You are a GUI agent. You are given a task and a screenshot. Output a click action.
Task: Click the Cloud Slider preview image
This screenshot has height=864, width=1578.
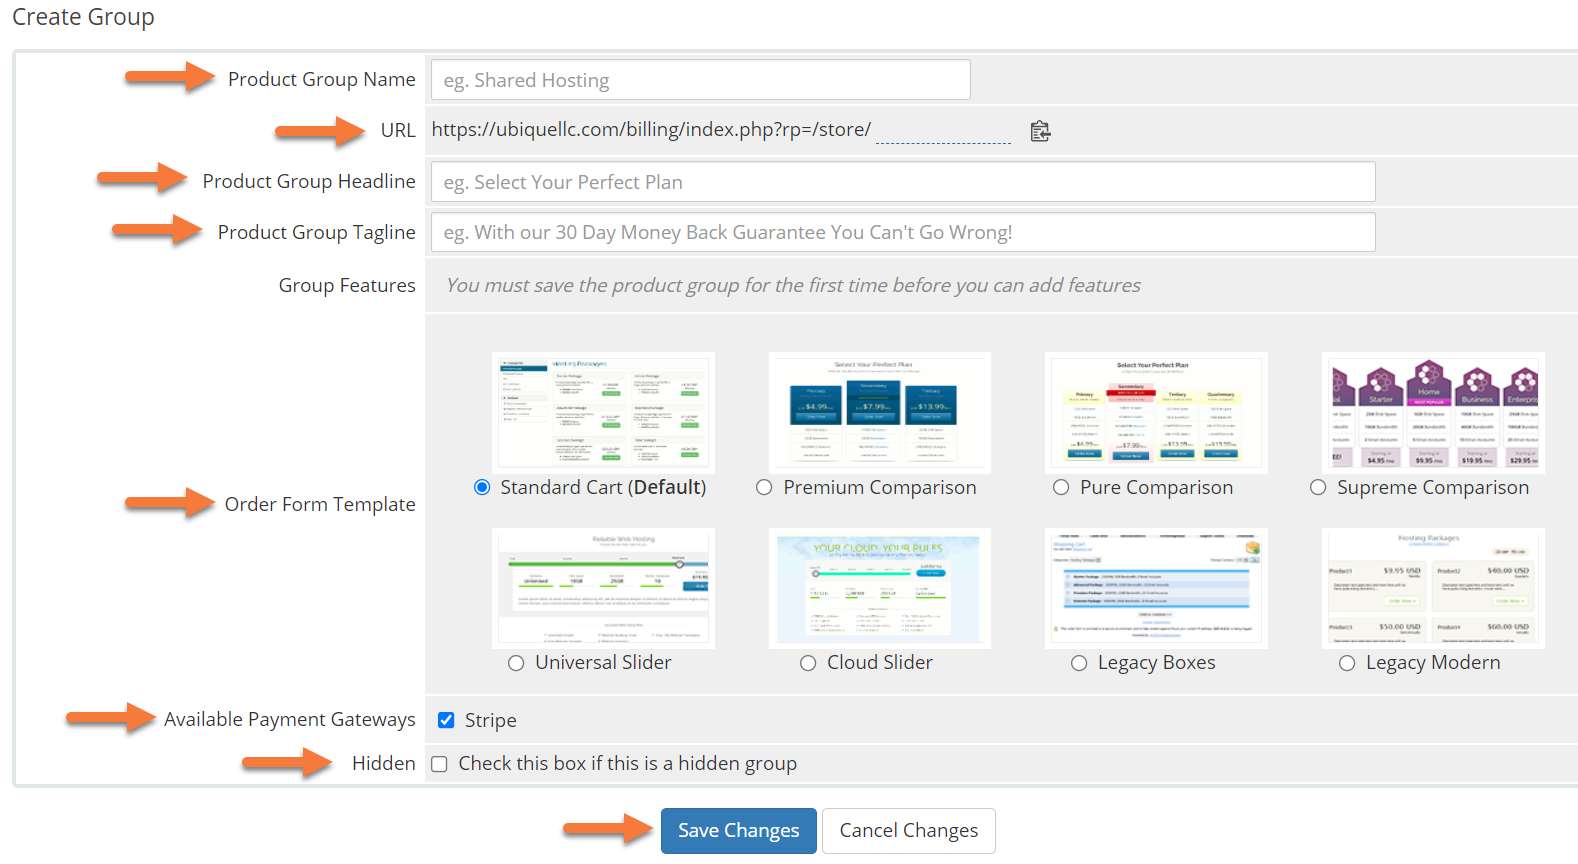879,588
